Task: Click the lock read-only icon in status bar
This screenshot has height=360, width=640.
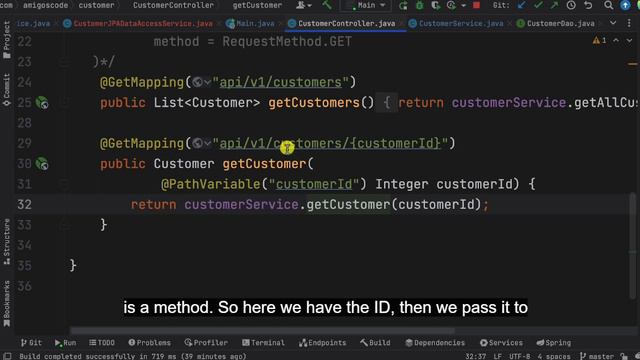Action: [624, 356]
